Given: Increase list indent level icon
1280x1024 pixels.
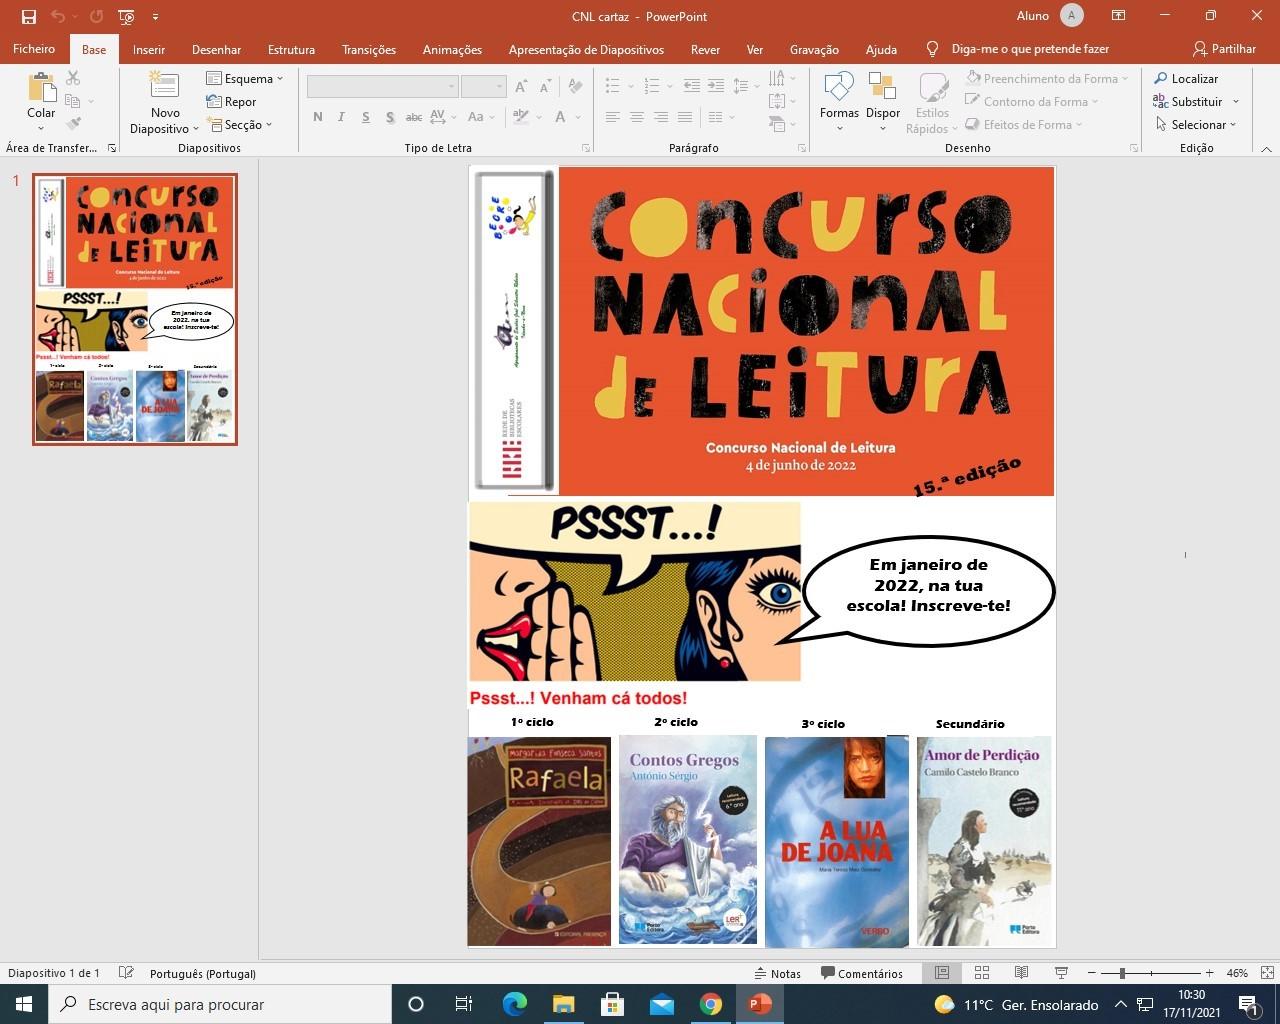Looking at the screenshot, I should point(716,87).
